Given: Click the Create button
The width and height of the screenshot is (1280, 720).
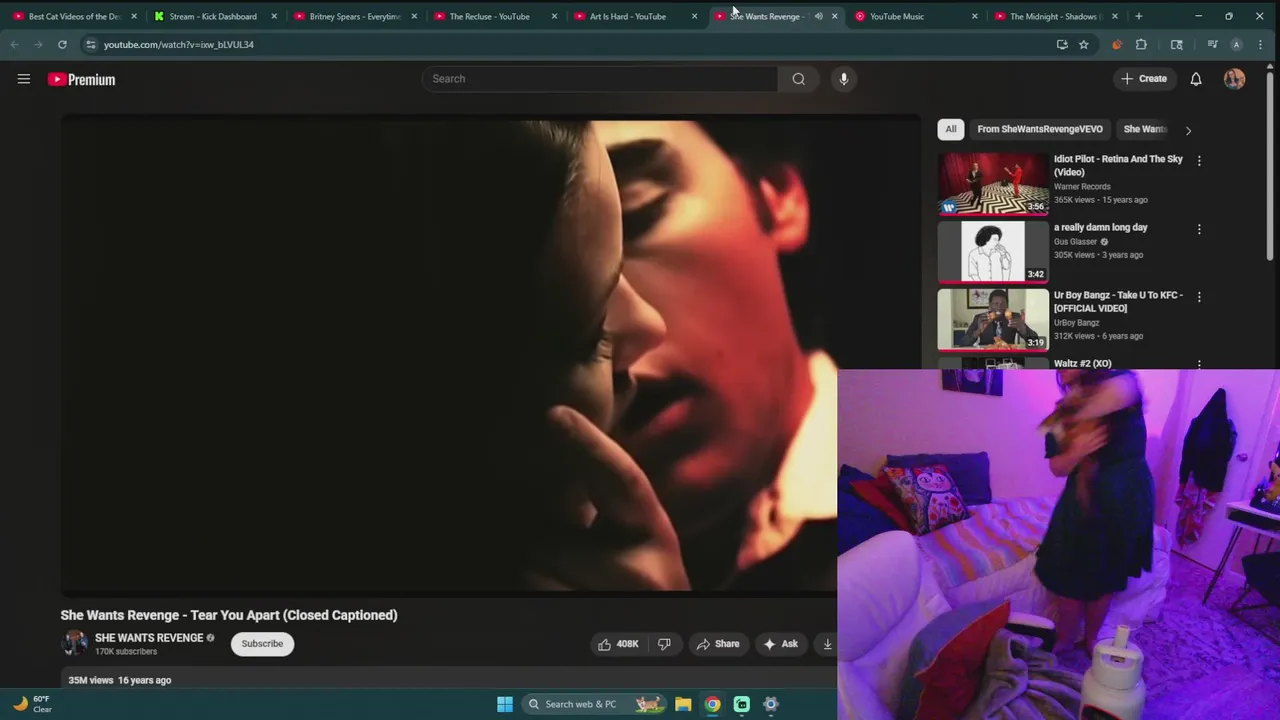Looking at the screenshot, I should 1144,79.
